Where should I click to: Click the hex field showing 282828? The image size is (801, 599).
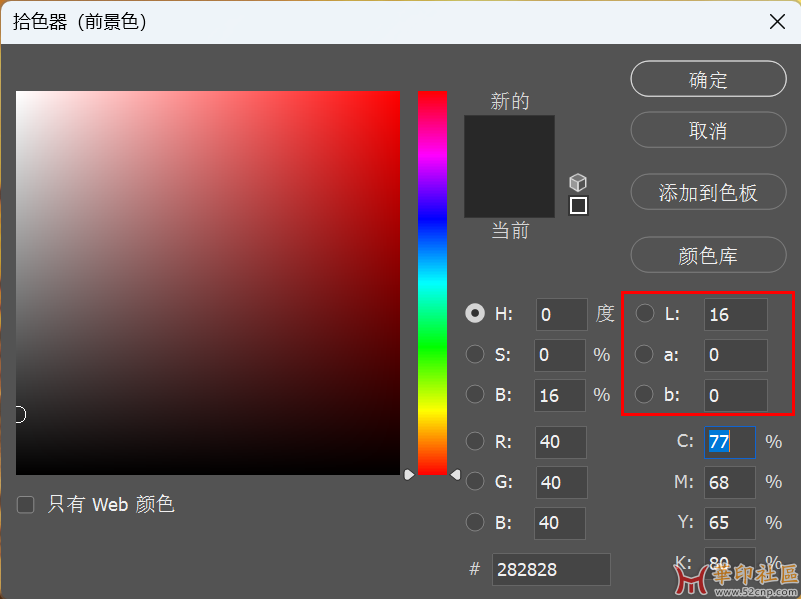pyautogui.click(x=551, y=570)
